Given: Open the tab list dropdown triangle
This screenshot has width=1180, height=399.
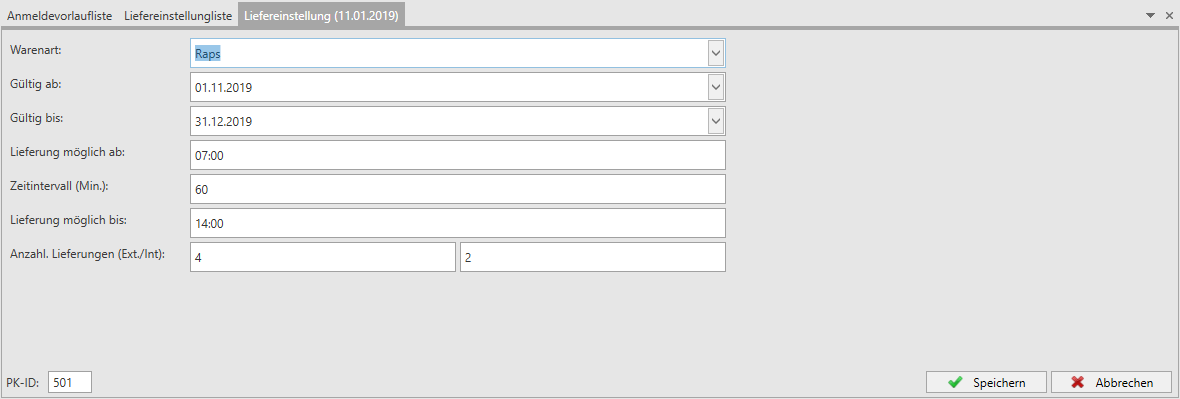Looking at the screenshot, I should tap(1151, 15).
